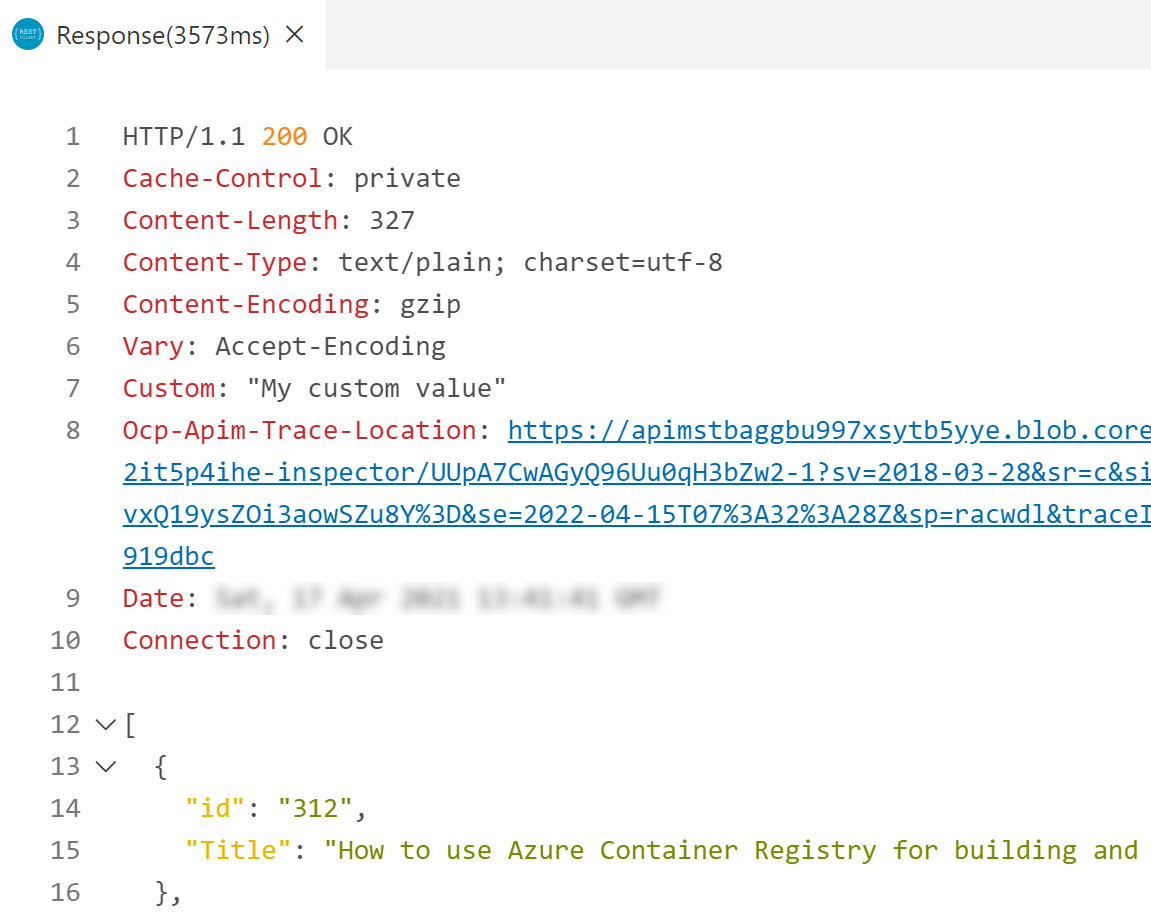This screenshot has width=1151, height=913.
Task: Click the Content-Type header name
Action: [214, 263]
